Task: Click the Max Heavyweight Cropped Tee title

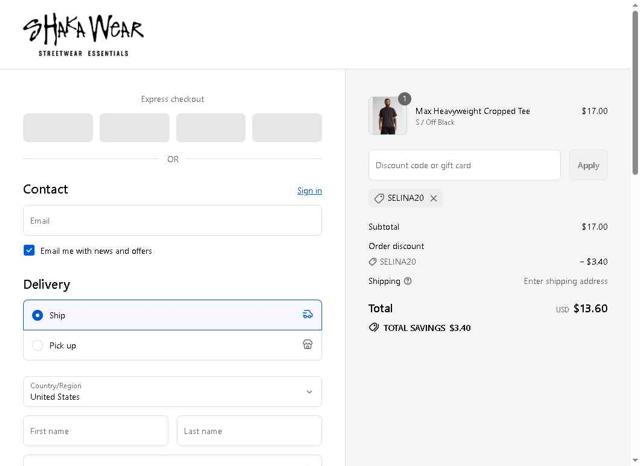Action: 472,111
